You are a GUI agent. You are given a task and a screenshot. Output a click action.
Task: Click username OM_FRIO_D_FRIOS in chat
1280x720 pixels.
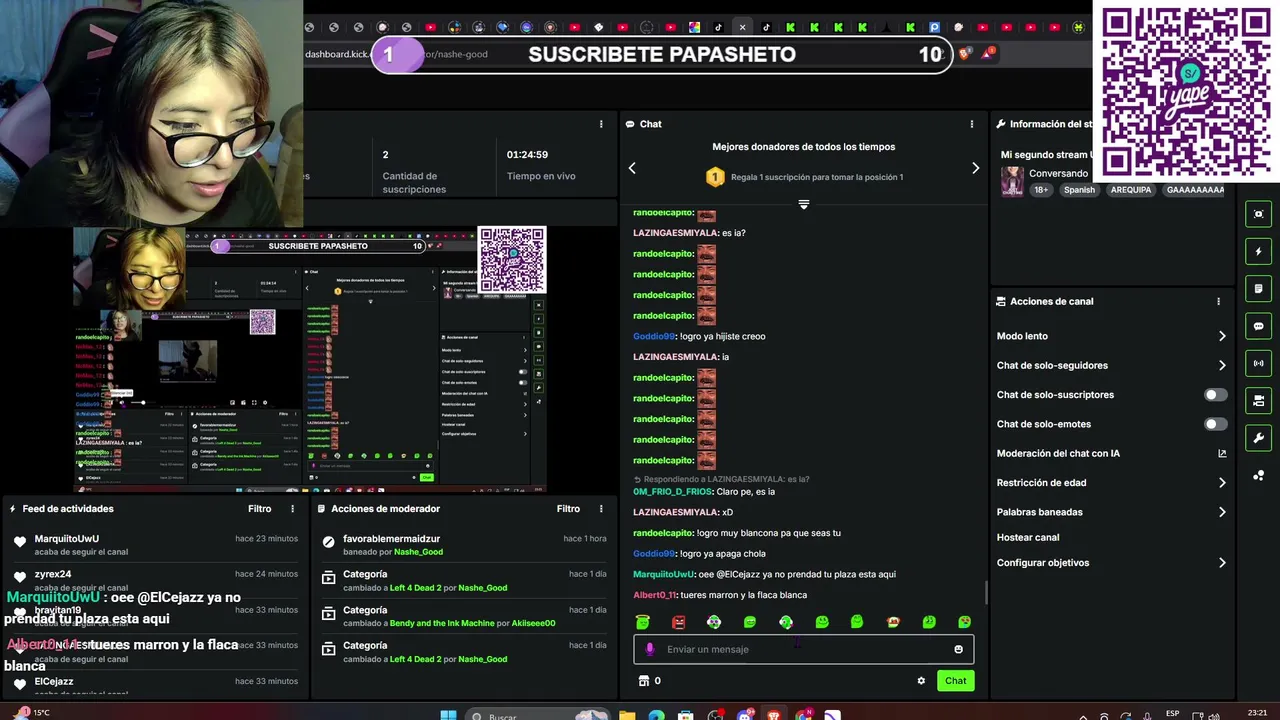[673, 492]
